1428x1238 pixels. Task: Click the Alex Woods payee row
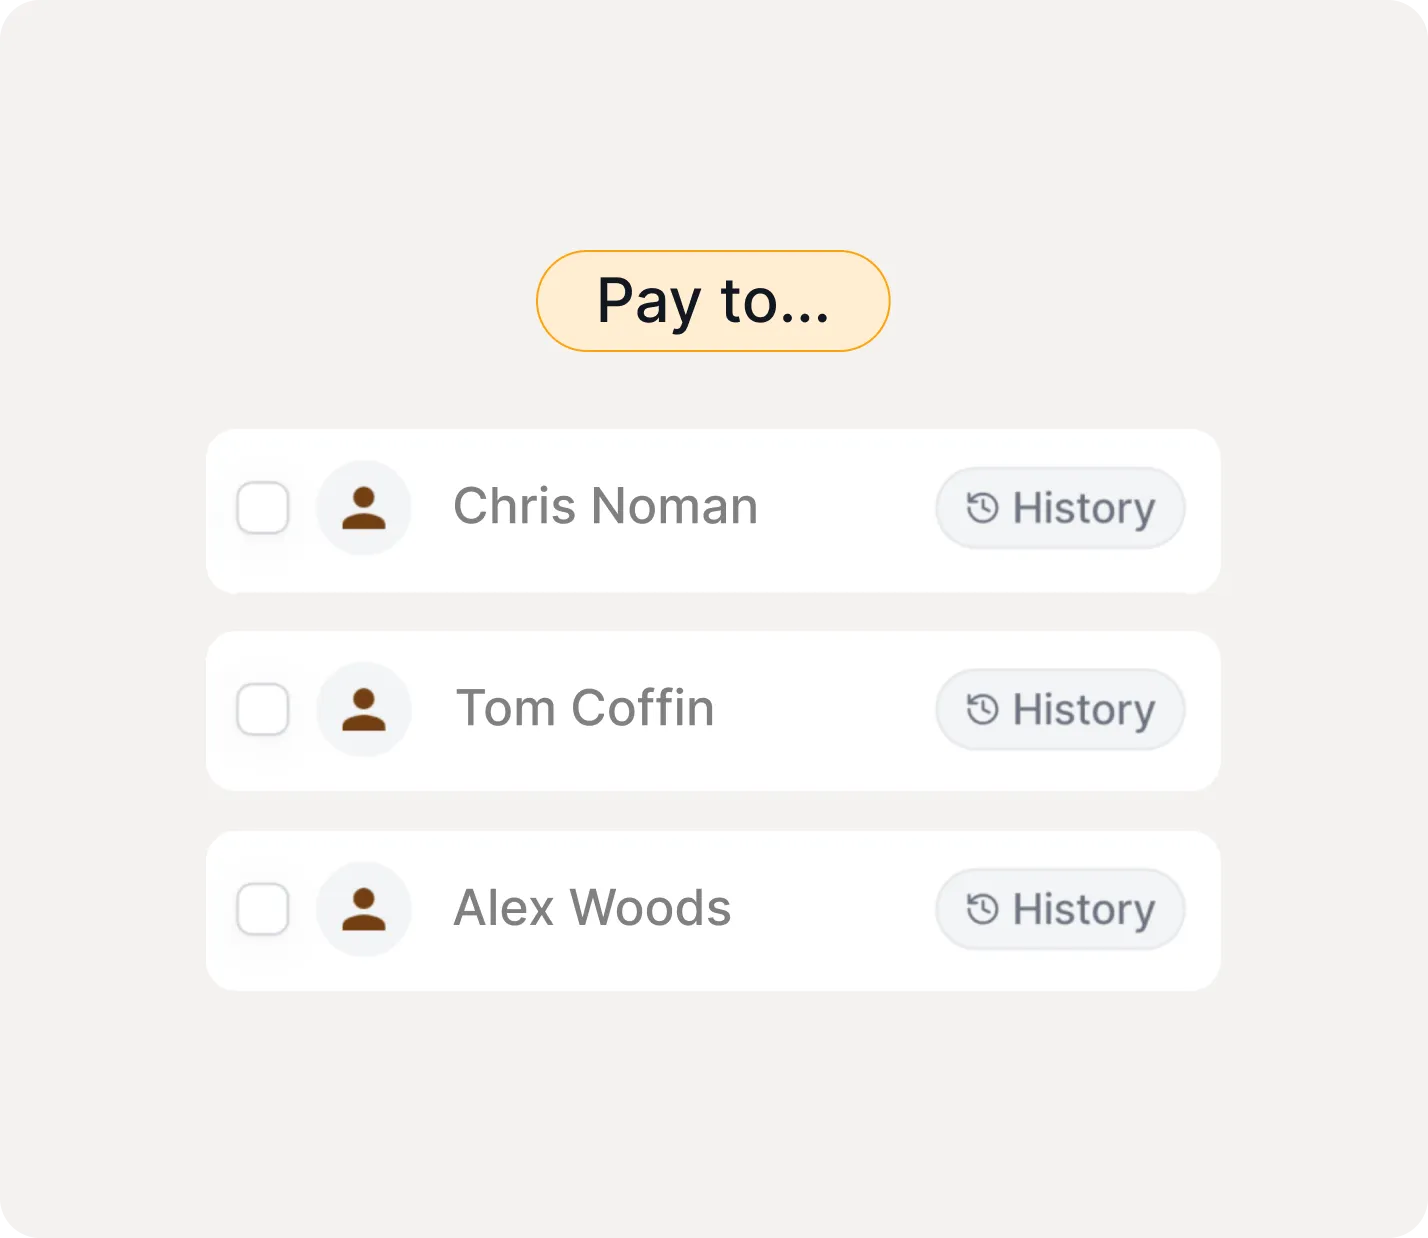click(x=712, y=909)
